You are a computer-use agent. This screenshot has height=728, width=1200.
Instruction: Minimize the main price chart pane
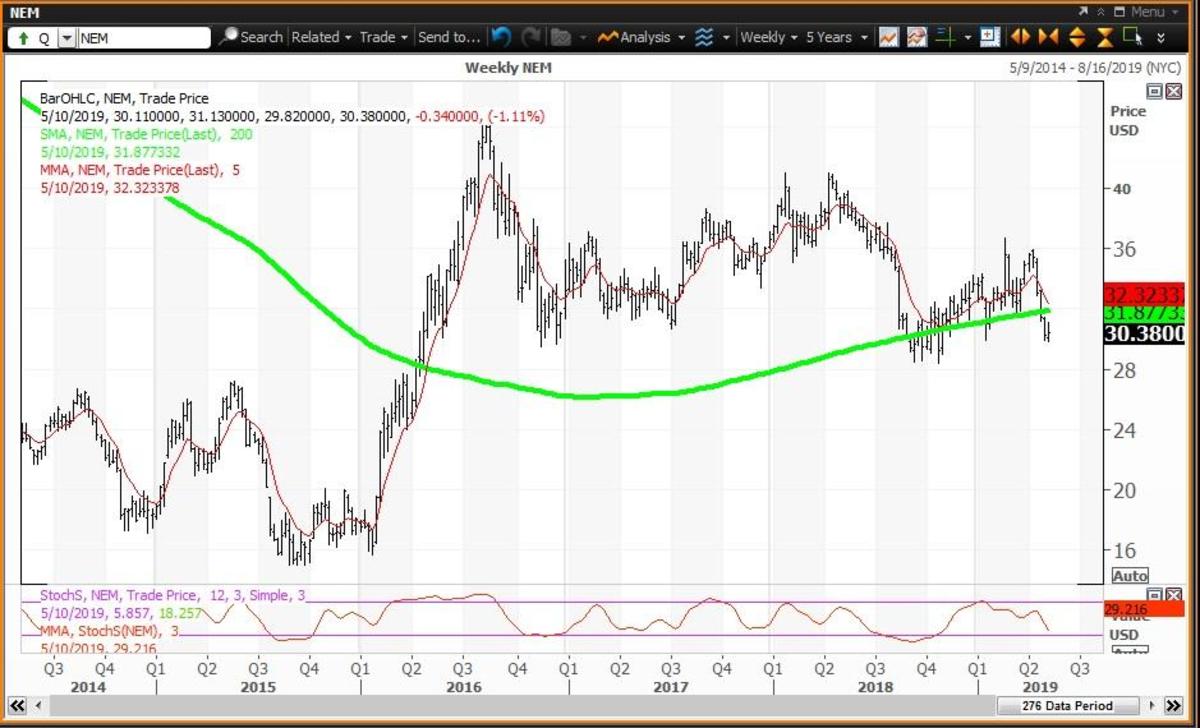(1153, 91)
